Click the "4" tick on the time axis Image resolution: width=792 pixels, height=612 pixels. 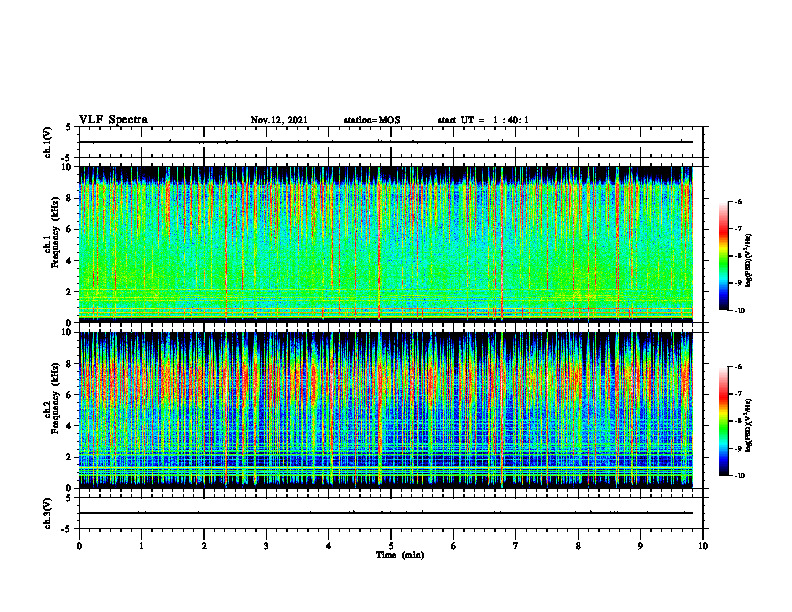[329, 546]
